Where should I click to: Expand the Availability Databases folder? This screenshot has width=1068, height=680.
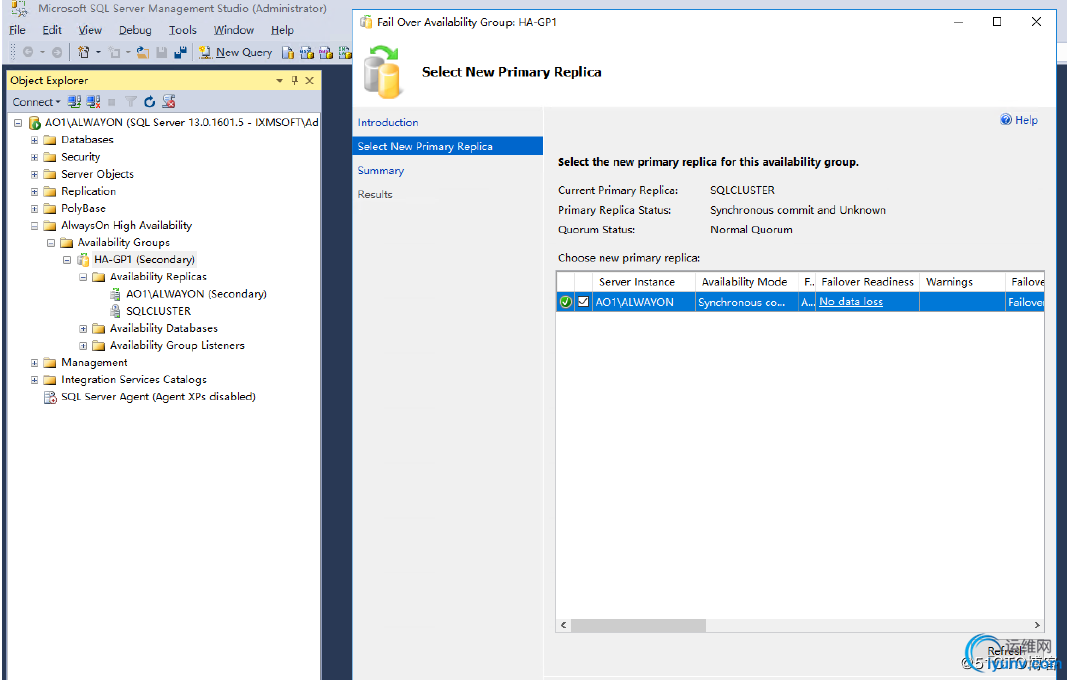tap(83, 328)
